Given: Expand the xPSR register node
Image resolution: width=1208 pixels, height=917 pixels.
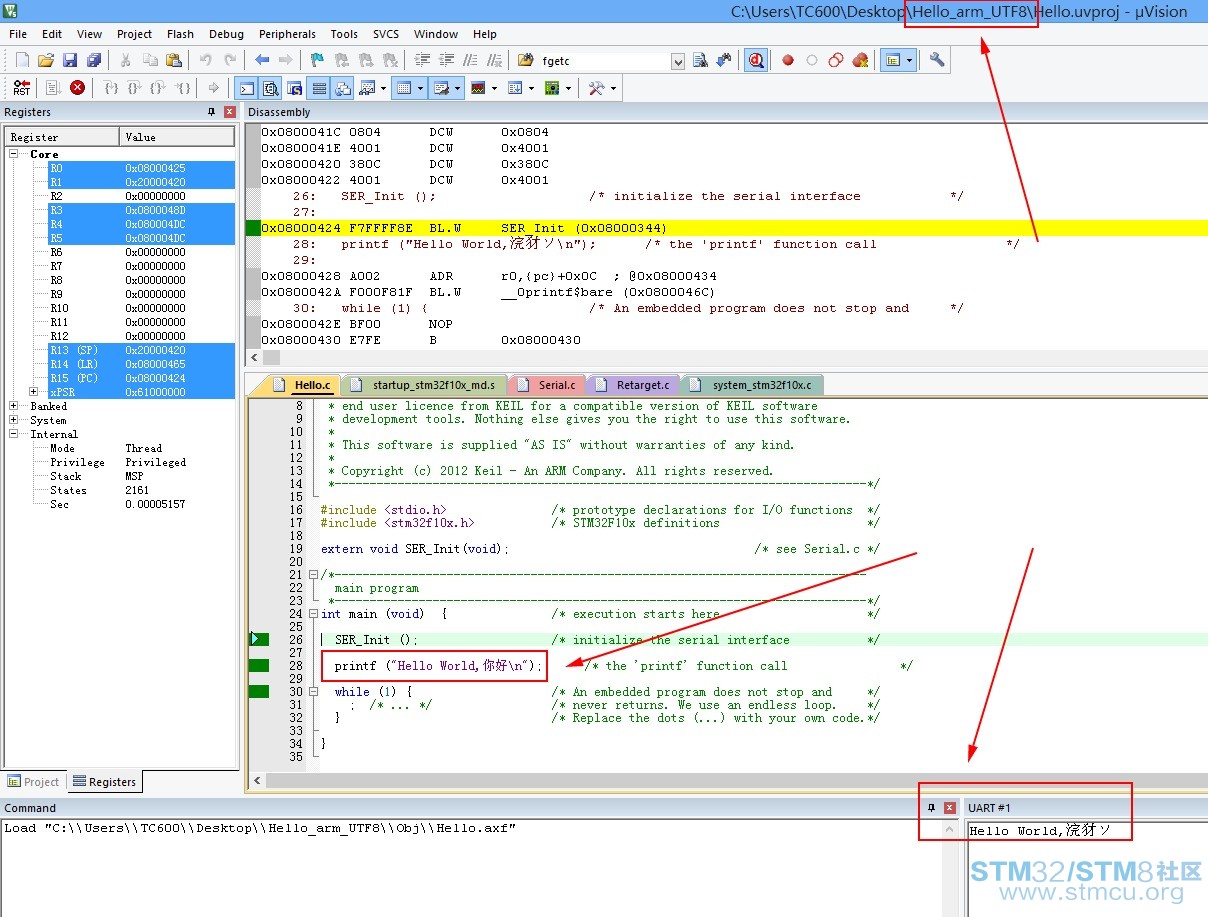Looking at the screenshot, I should (33, 392).
